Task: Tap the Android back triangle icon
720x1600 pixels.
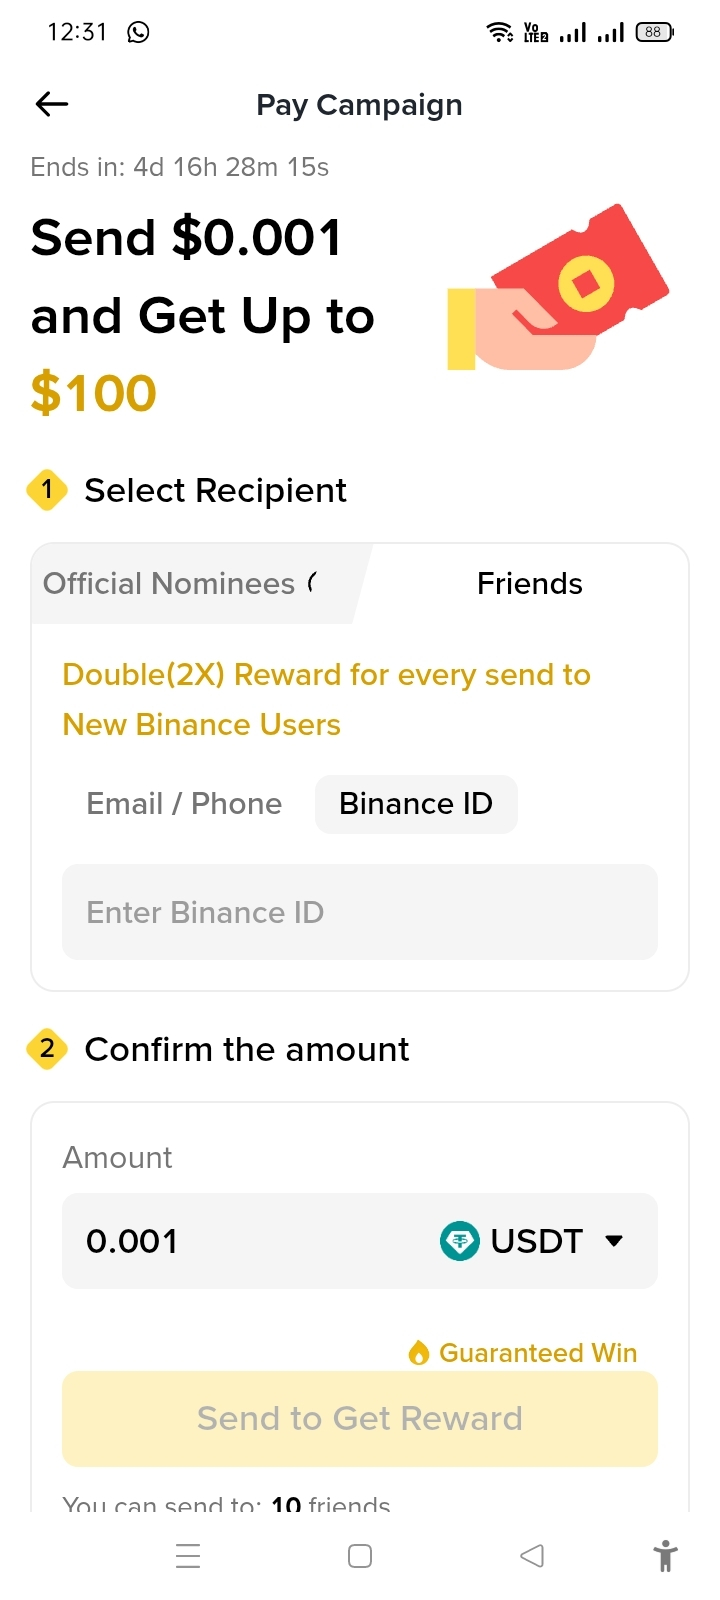Action: [x=532, y=1556]
